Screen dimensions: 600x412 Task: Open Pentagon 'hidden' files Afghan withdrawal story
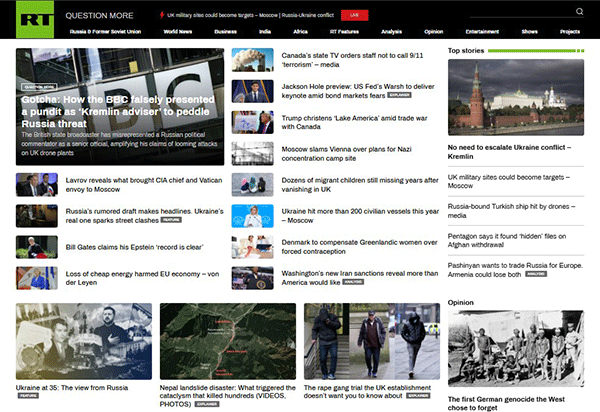click(x=507, y=240)
